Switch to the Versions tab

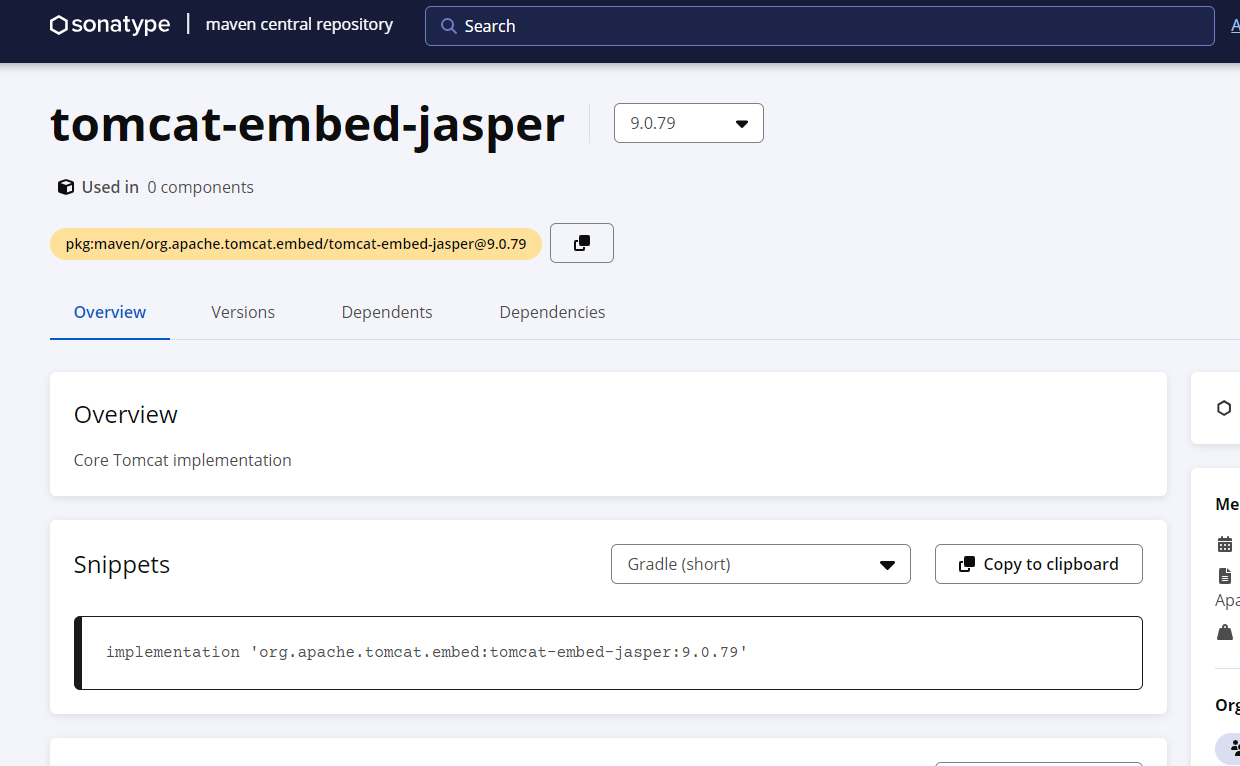(x=243, y=312)
